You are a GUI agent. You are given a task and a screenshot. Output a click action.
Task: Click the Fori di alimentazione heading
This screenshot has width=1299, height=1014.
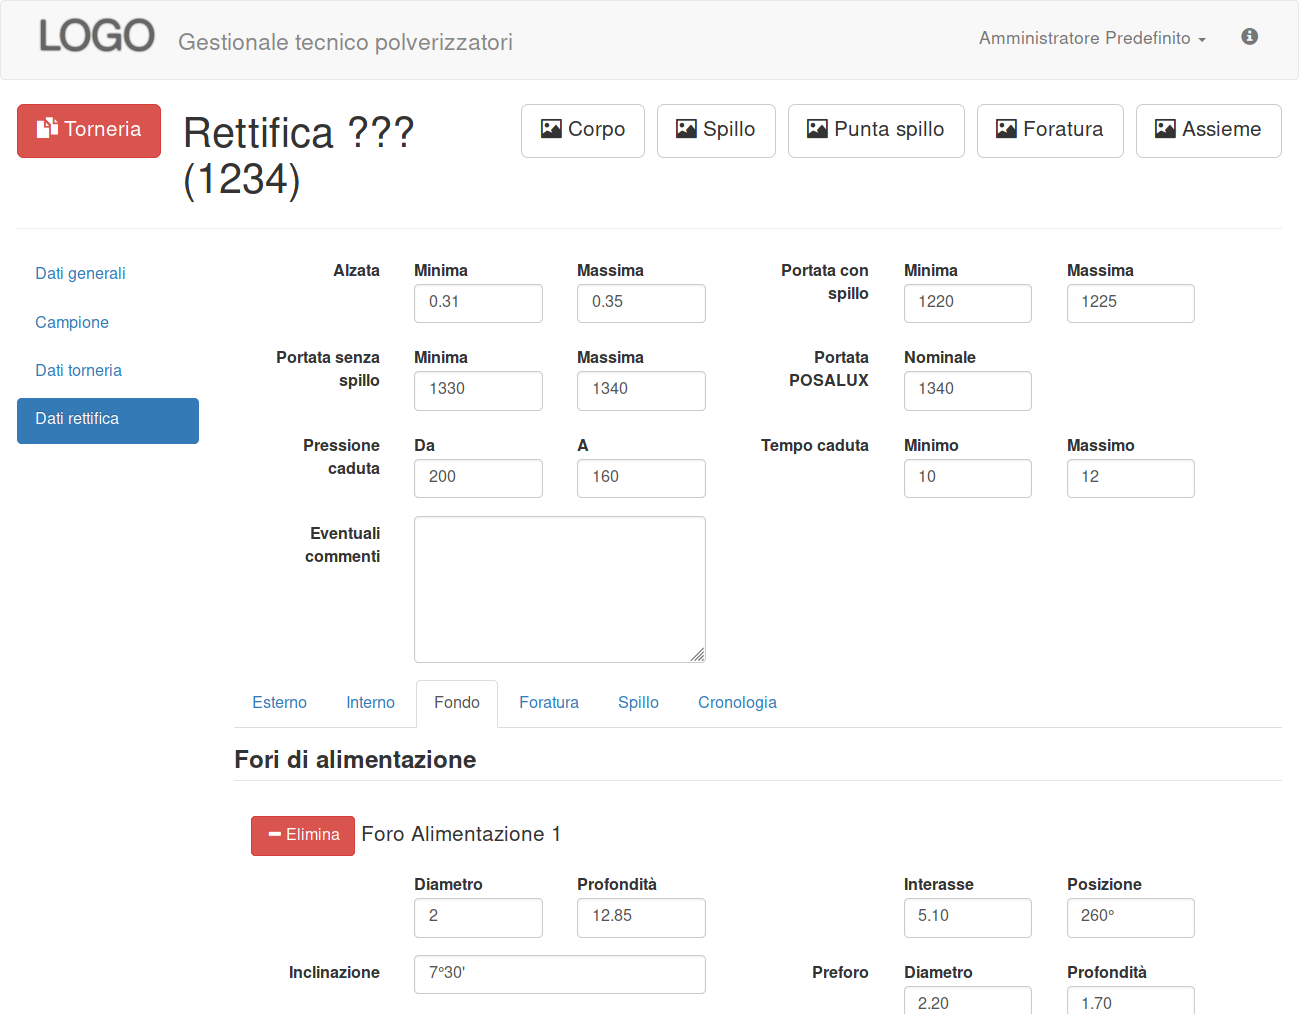click(x=355, y=760)
